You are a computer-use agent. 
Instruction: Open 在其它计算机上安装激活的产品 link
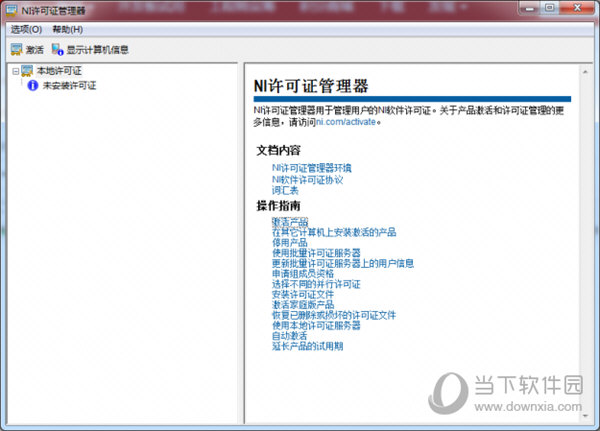point(334,232)
